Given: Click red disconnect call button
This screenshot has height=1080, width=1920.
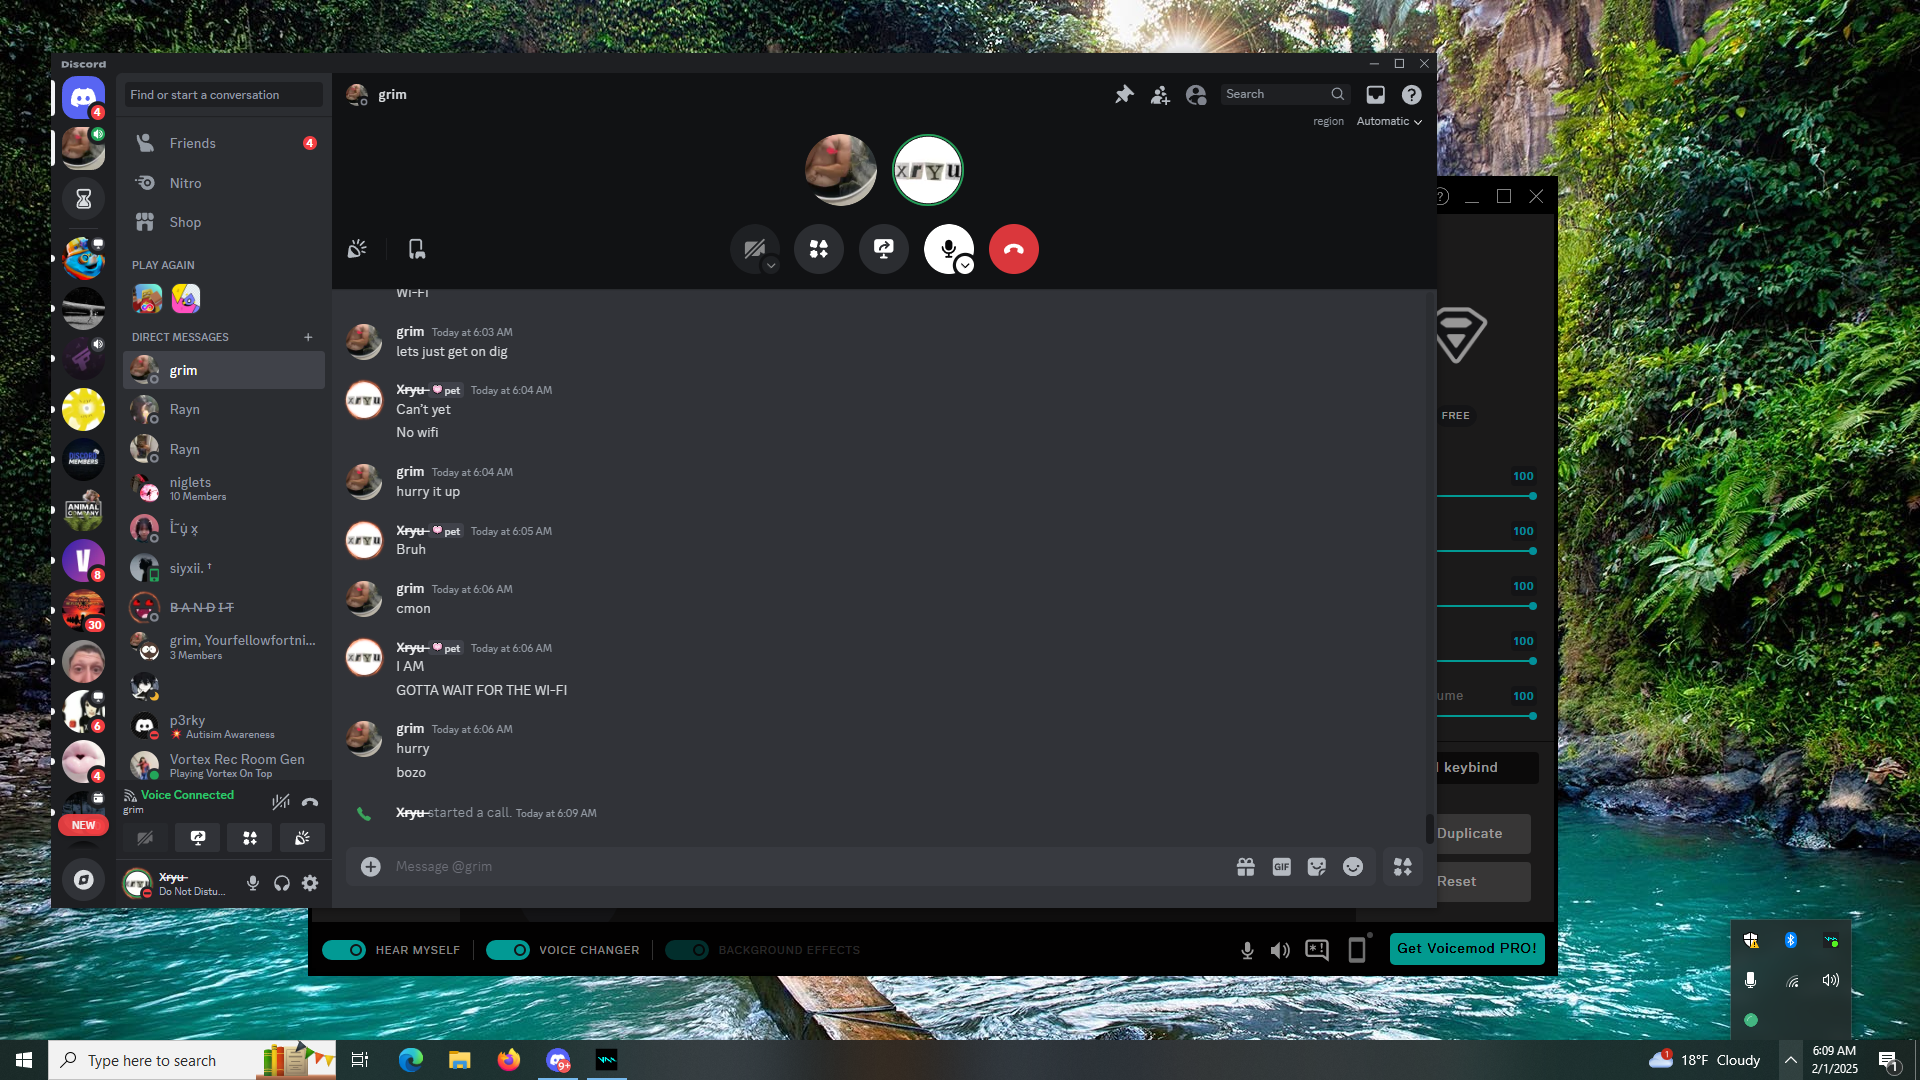Looking at the screenshot, I should tap(1013, 249).
